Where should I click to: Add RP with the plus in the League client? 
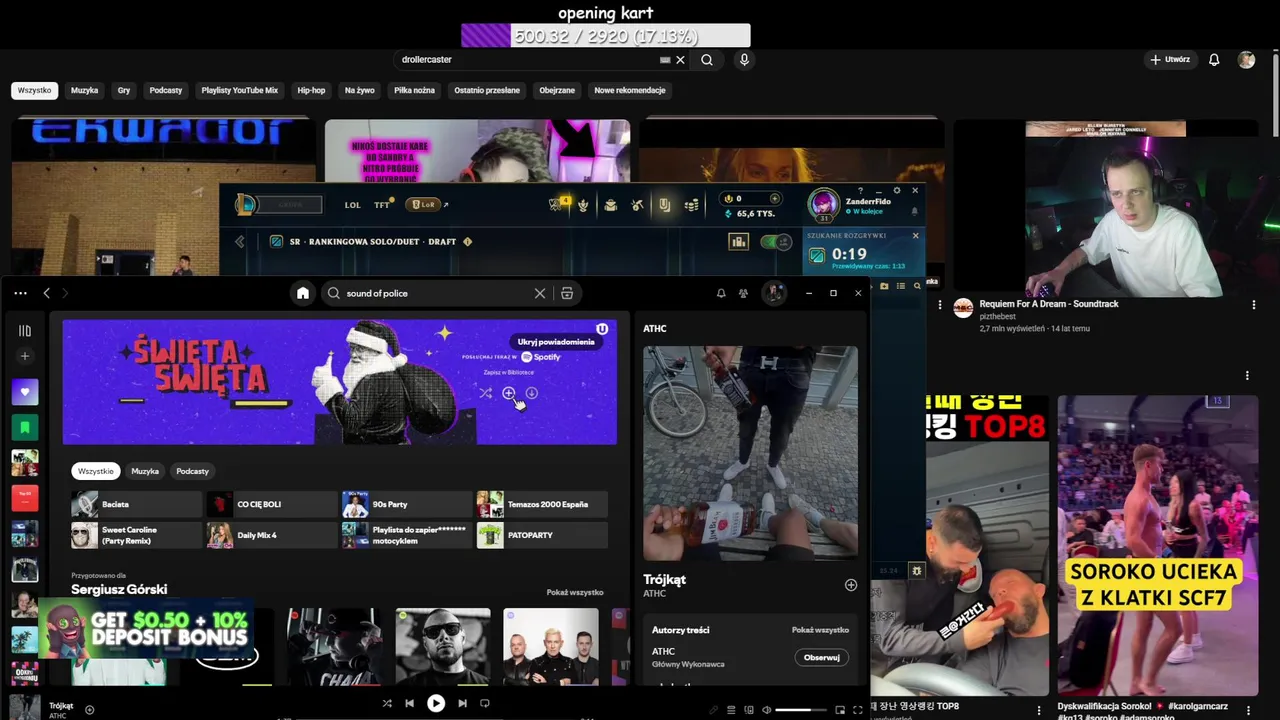774,199
